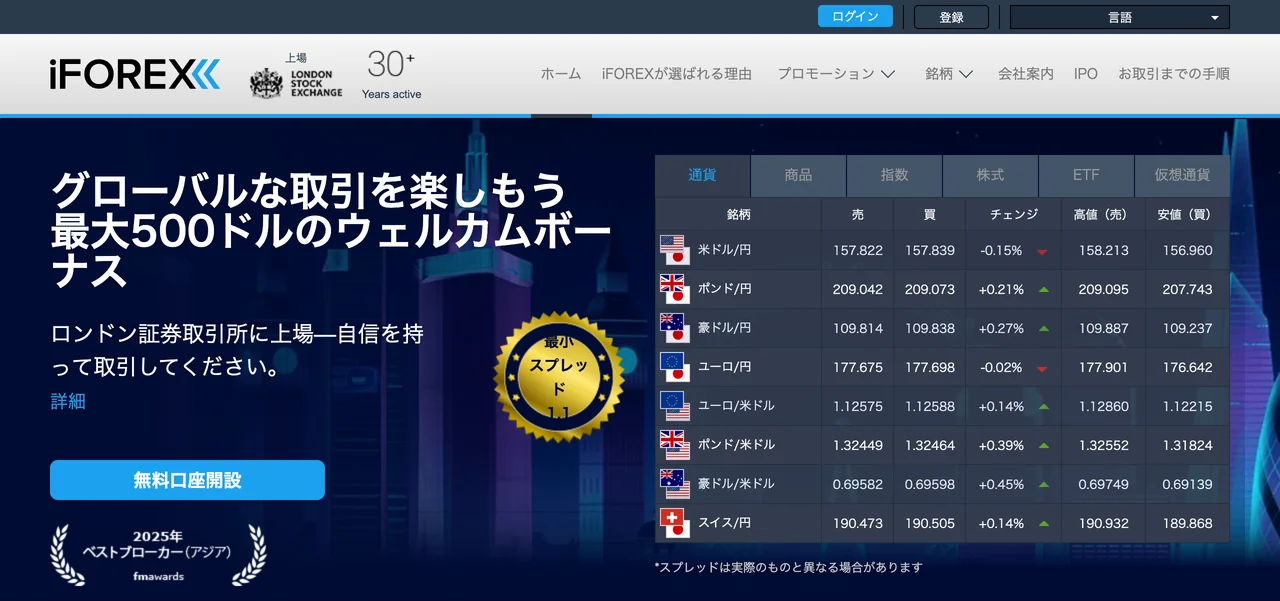This screenshot has width=1280, height=601.
Task: Click the スイス/円 instrument name
Action: point(724,523)
